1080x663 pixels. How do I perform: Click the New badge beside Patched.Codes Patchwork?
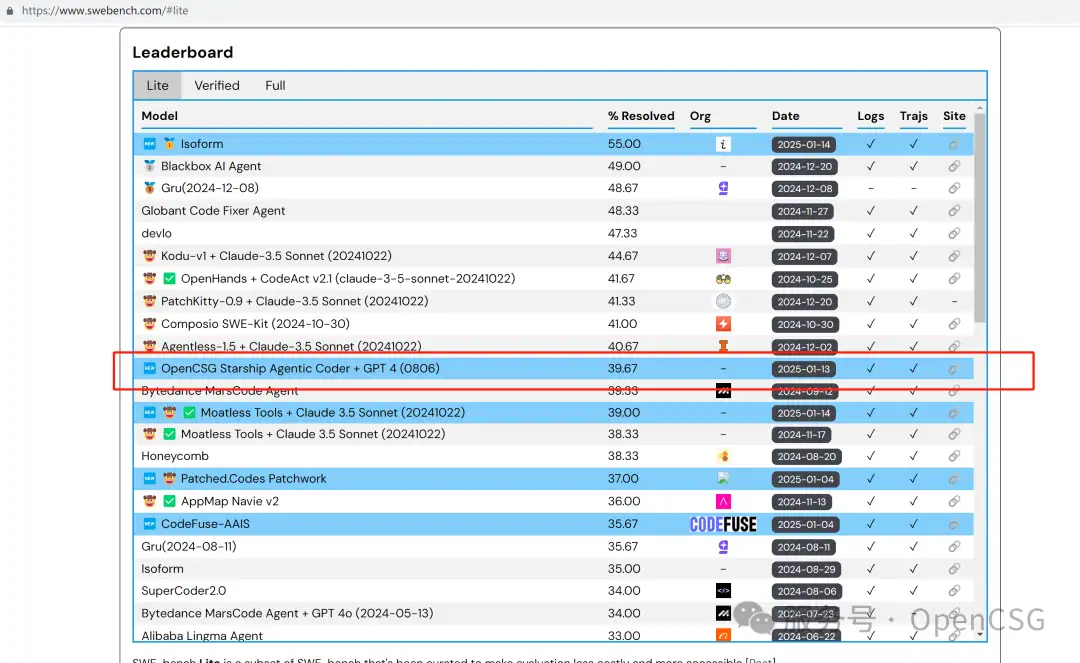[149, 478]
